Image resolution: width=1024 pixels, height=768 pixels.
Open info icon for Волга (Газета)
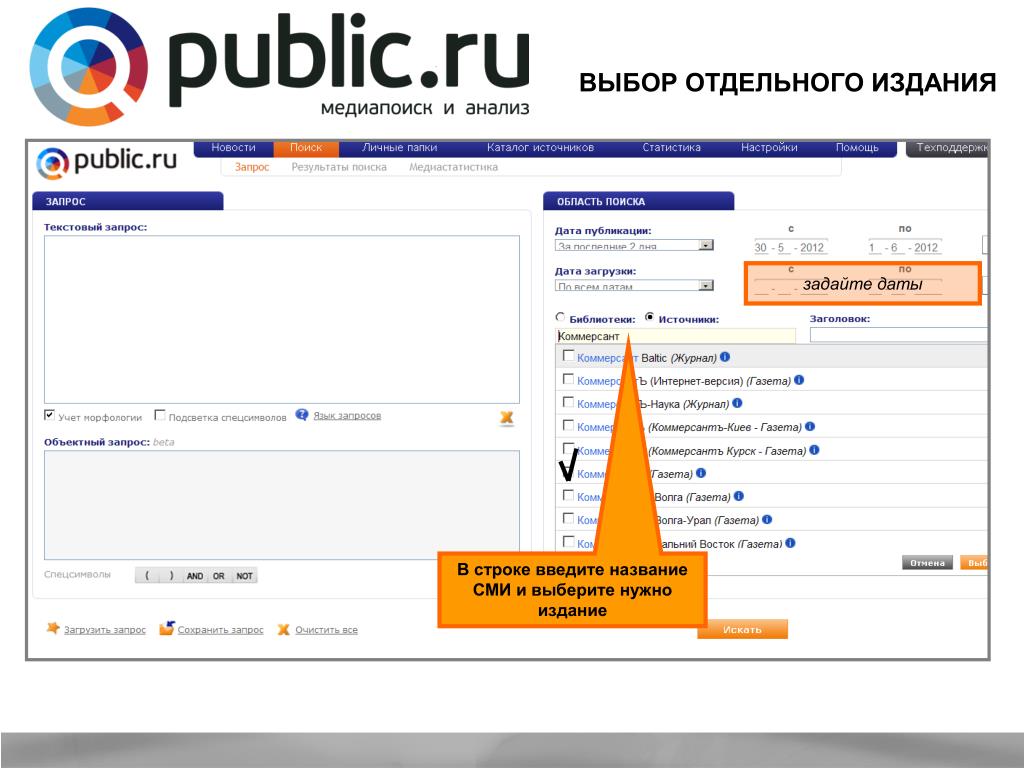[739, 496]
